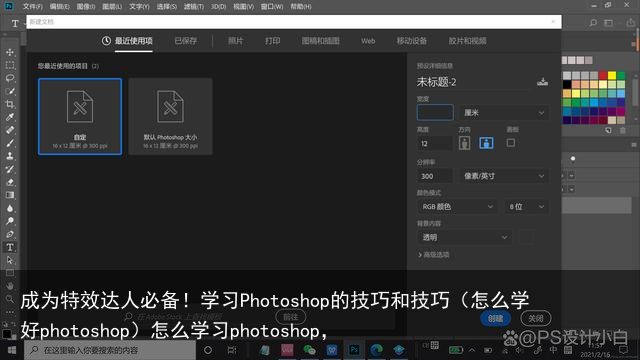640x360 pixels.
Task: Close the new document dialog with X
Action: point(553,22)
